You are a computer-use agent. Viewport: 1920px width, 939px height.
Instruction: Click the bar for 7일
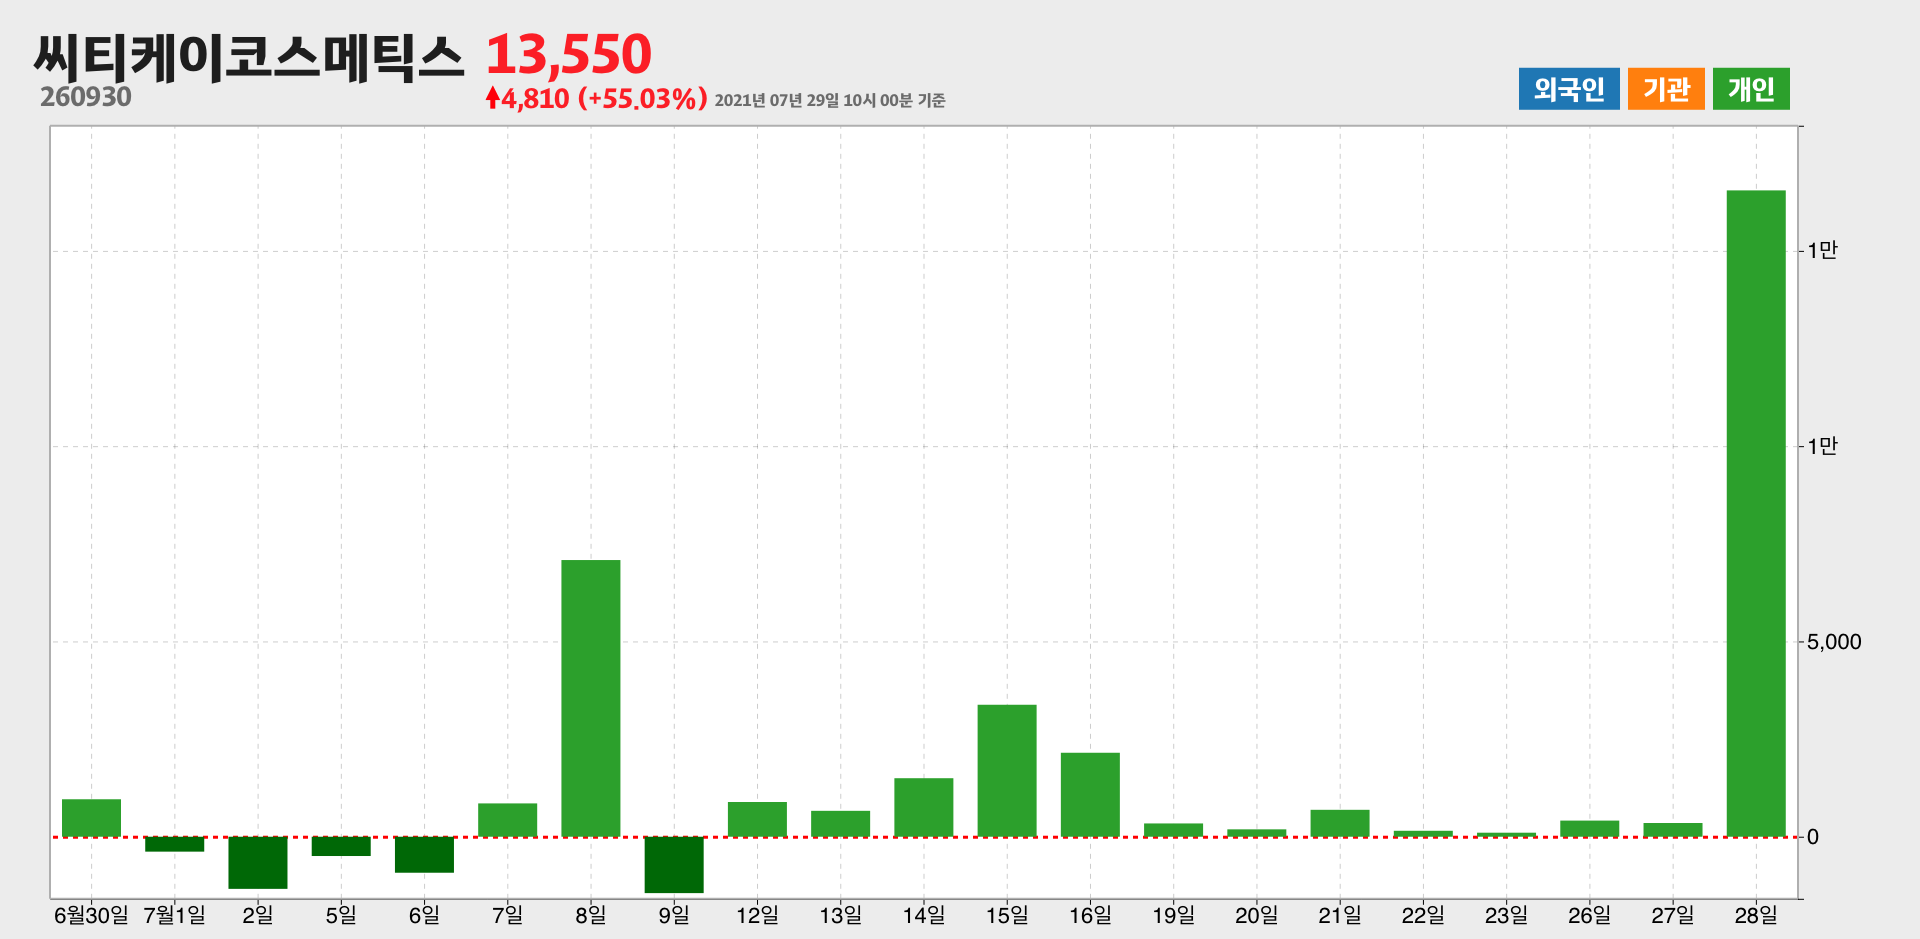tap(507, 820)
